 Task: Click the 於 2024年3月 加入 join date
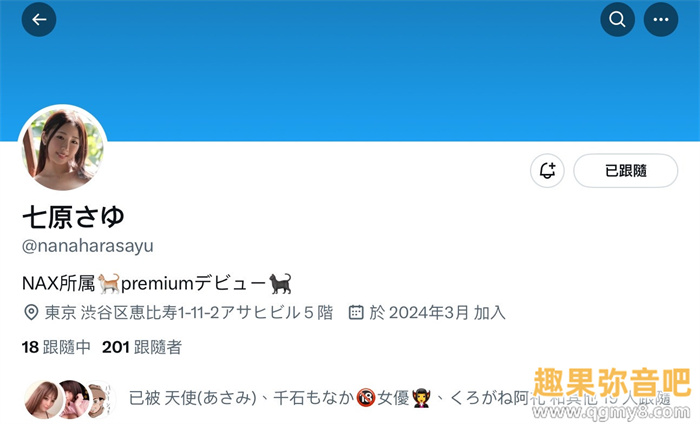(438, 312)
